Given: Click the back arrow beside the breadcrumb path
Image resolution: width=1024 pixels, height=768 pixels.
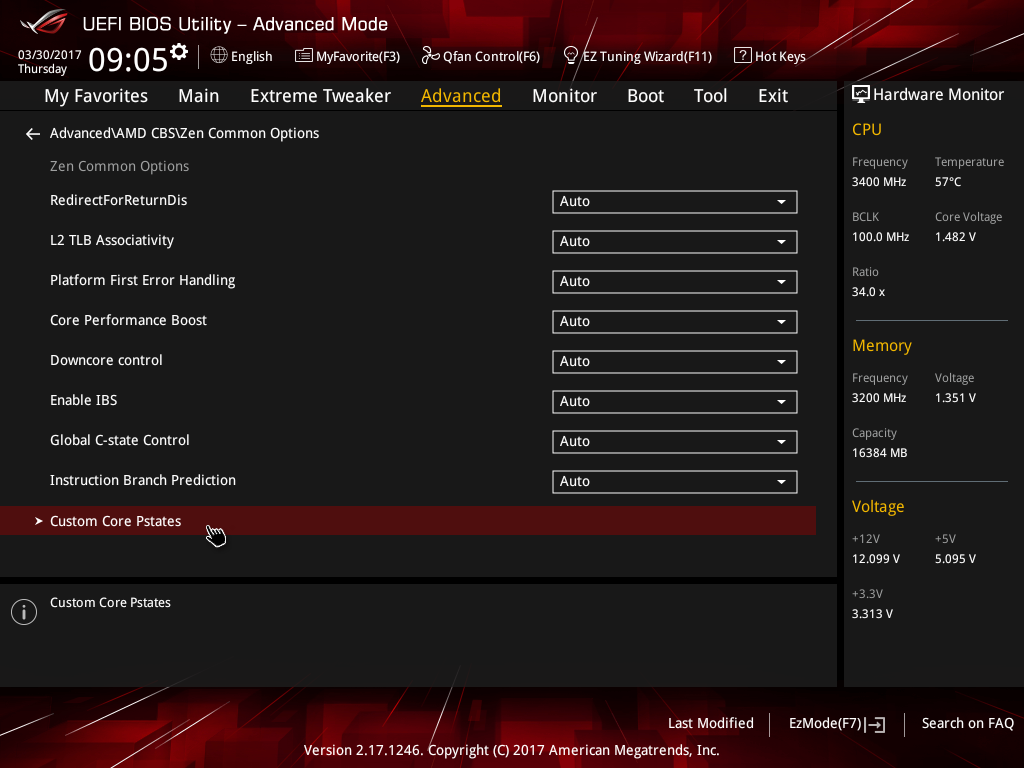Looking at the screenshot, I should (x=33, y=134).
